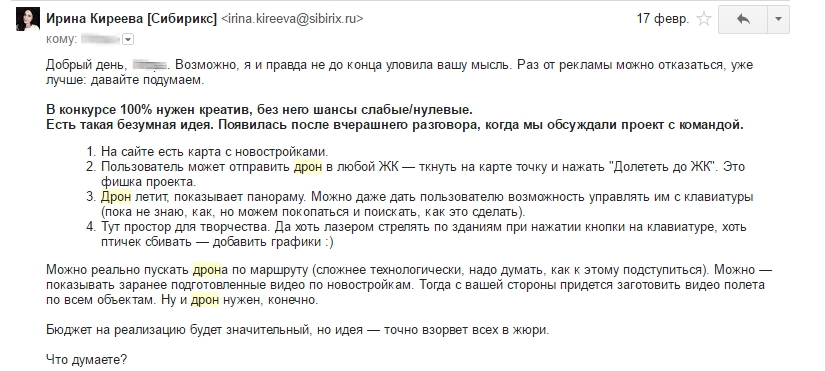
Task: Click the address irina.kireeva@sibirix.ru
Action: pos(293,19)
